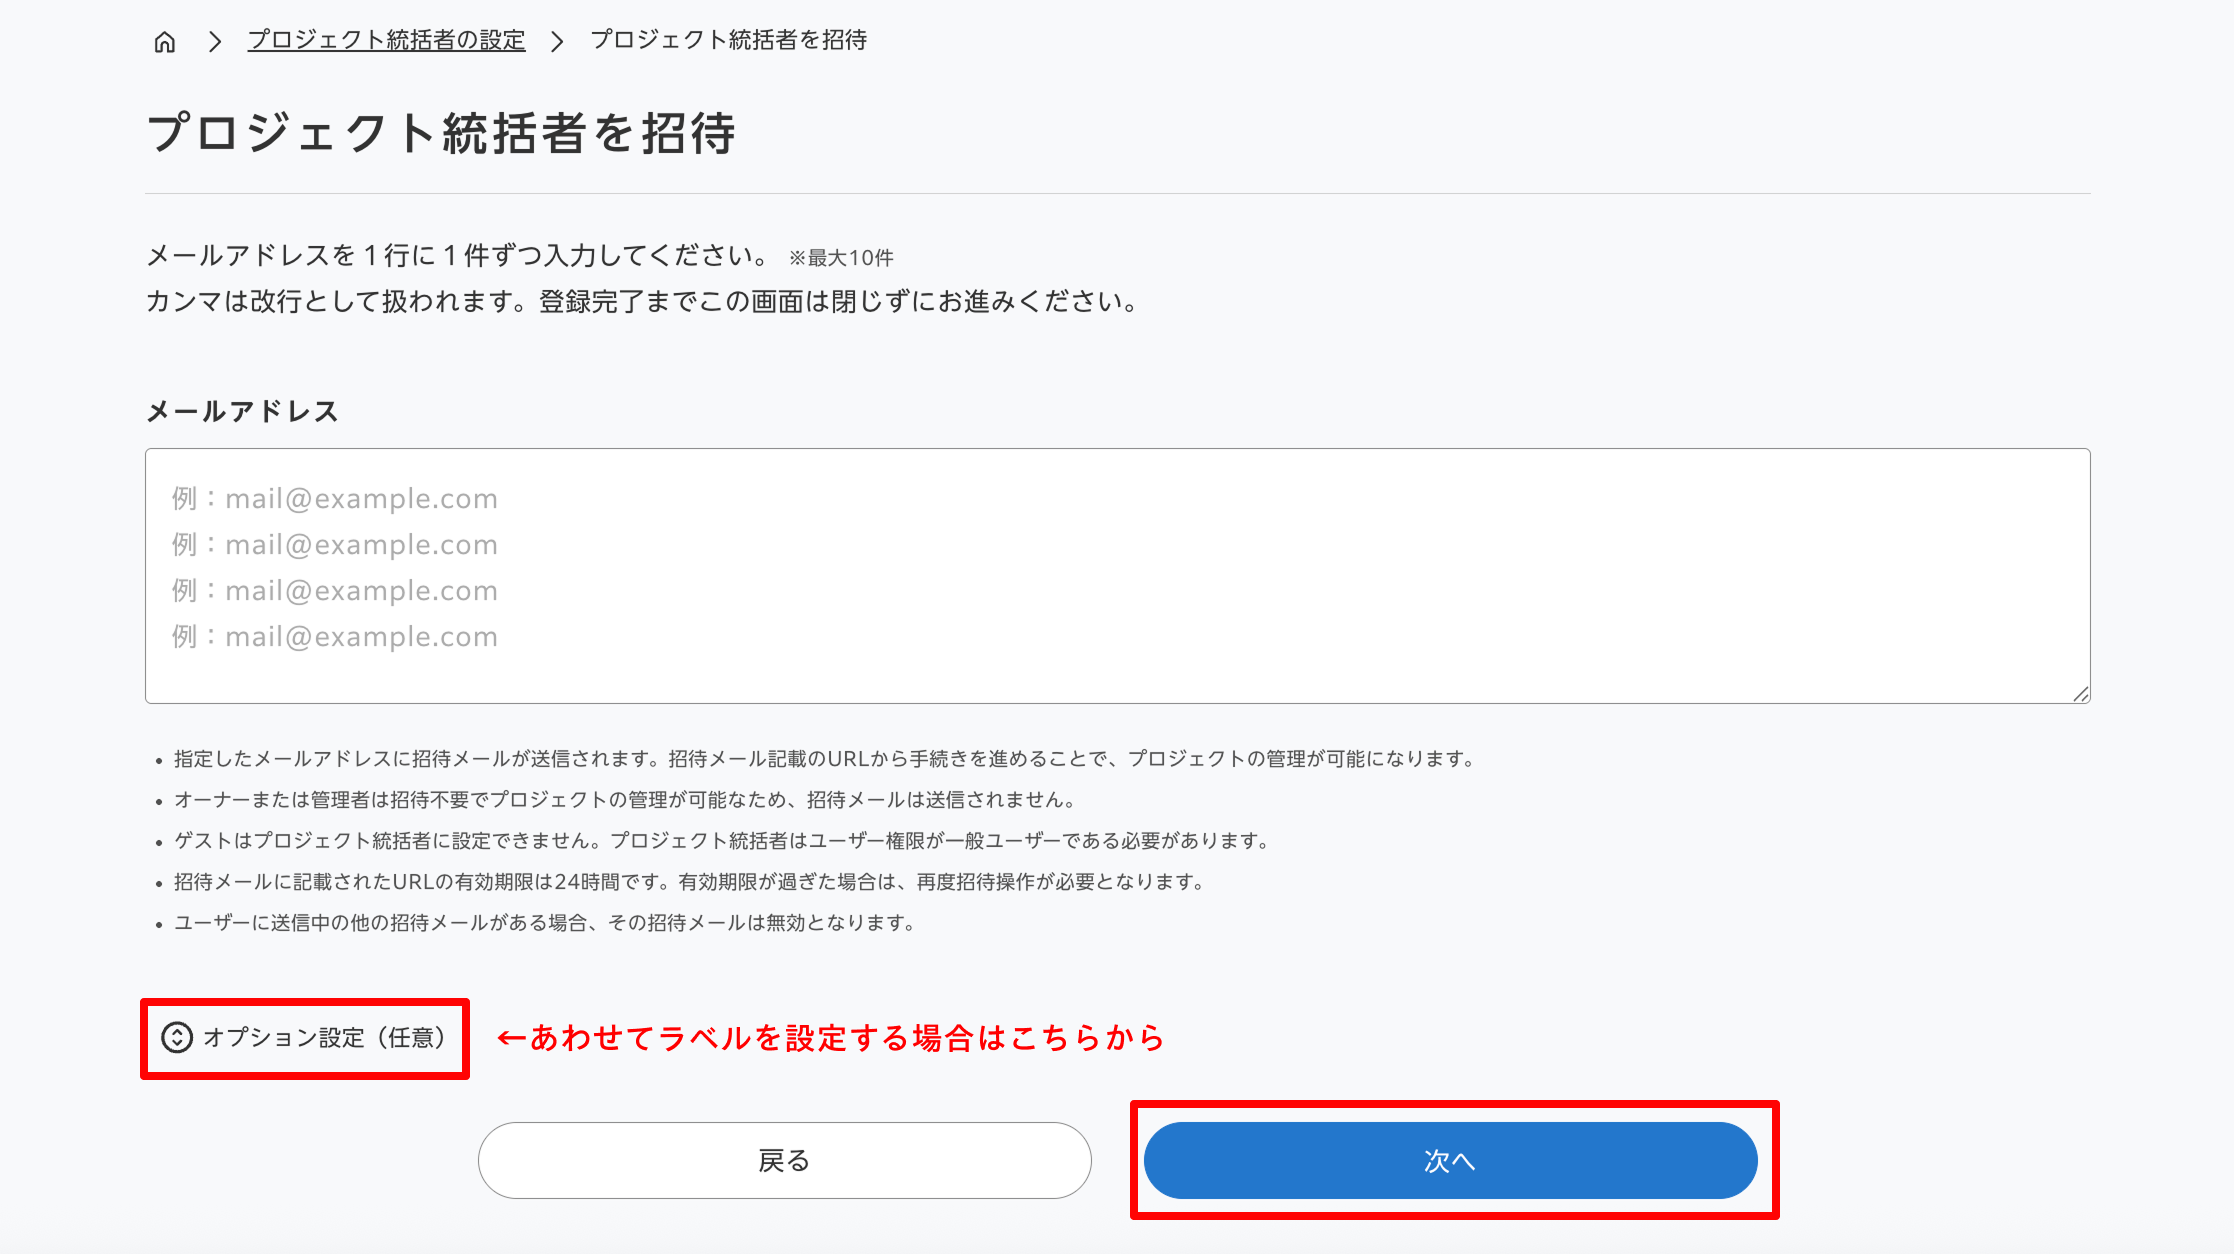The height and width of the screenshot is (1254, 2234).
Task: Click プロジェクト統括者を招待 breadcrumb text
Action: click(x=728, y=40)
